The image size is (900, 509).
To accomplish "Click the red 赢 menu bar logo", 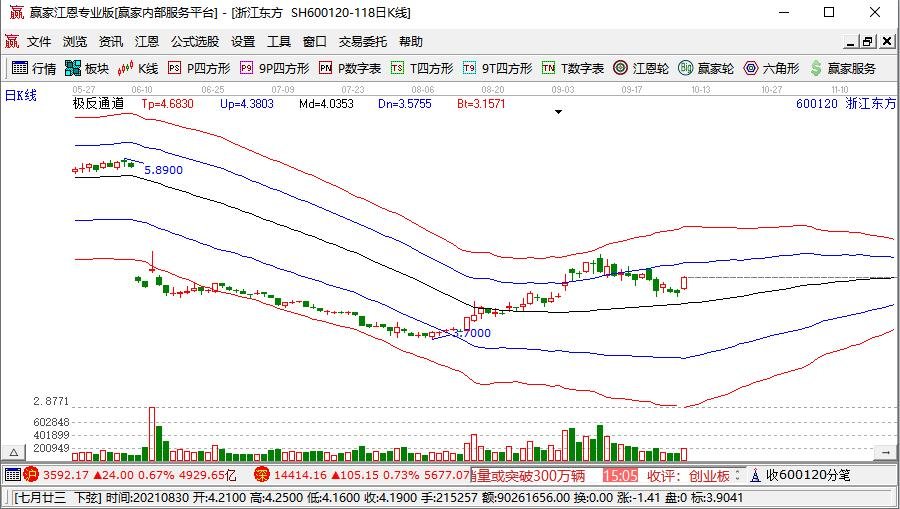I will point(11,41).
